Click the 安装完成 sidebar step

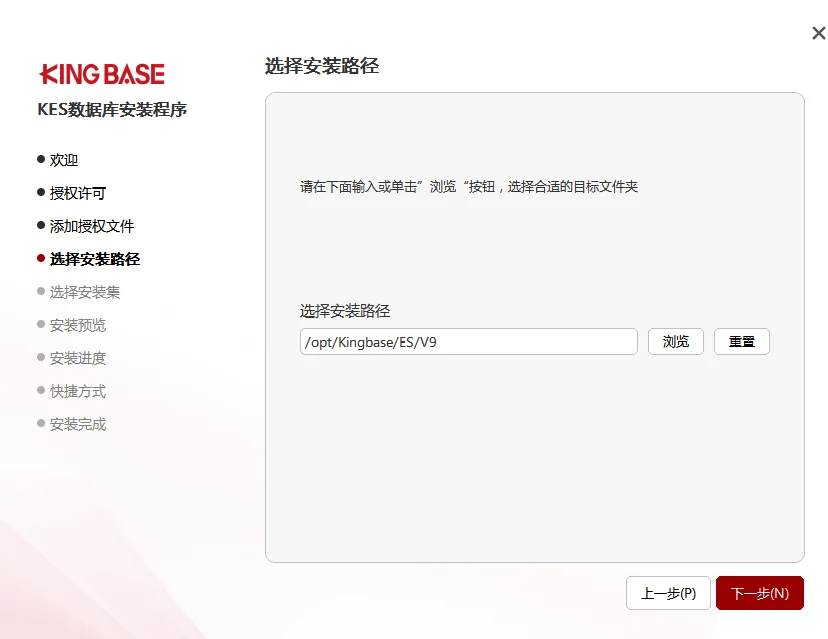point(78,424)
